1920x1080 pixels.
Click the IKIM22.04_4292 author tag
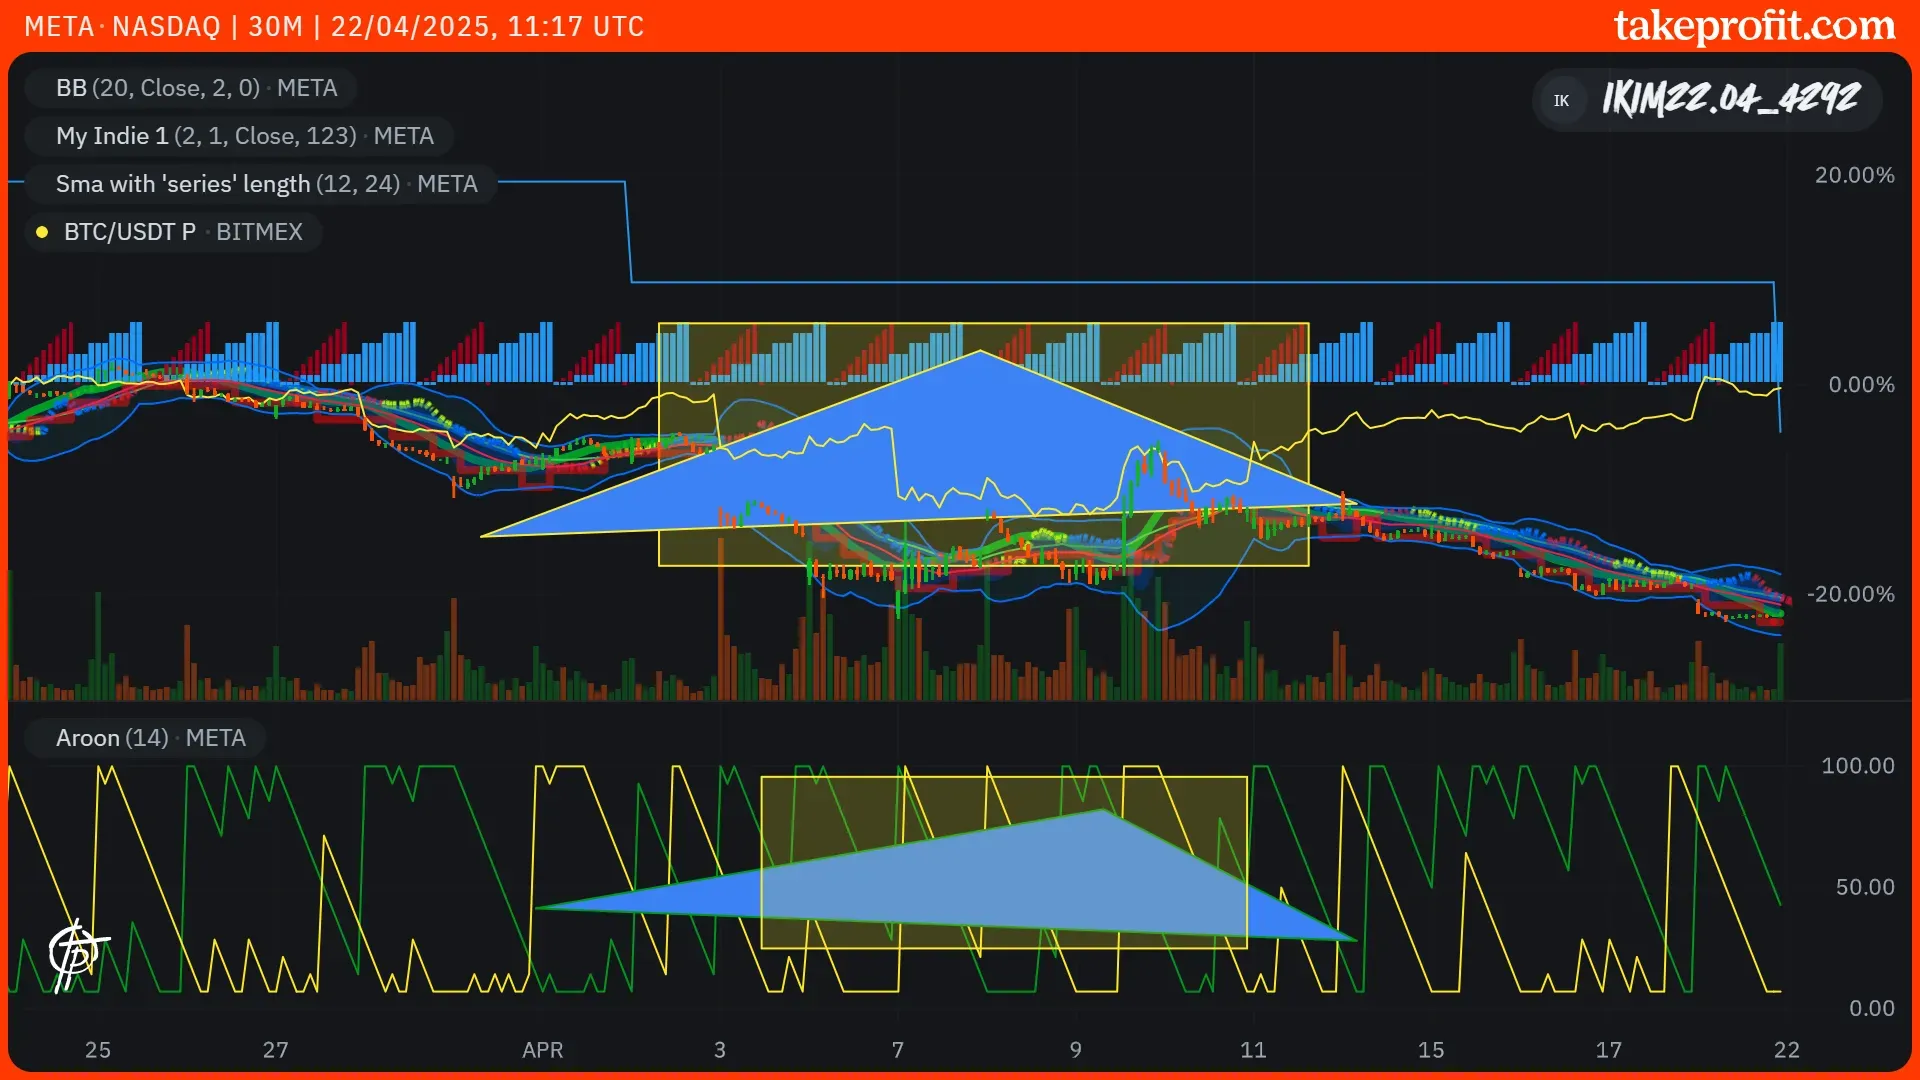pos(1730,100)
